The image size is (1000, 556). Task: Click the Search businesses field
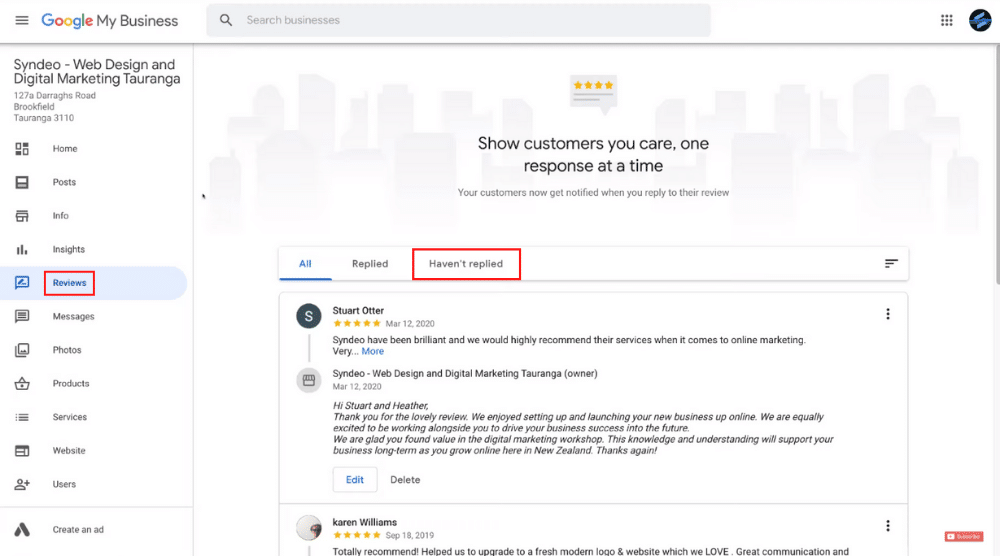click(458, 20)
